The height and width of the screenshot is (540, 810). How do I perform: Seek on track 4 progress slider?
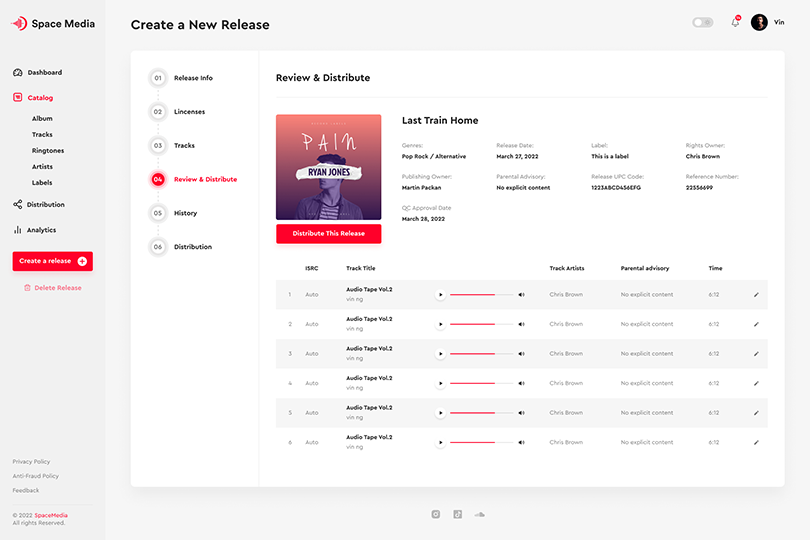click(x=481, y=383)
